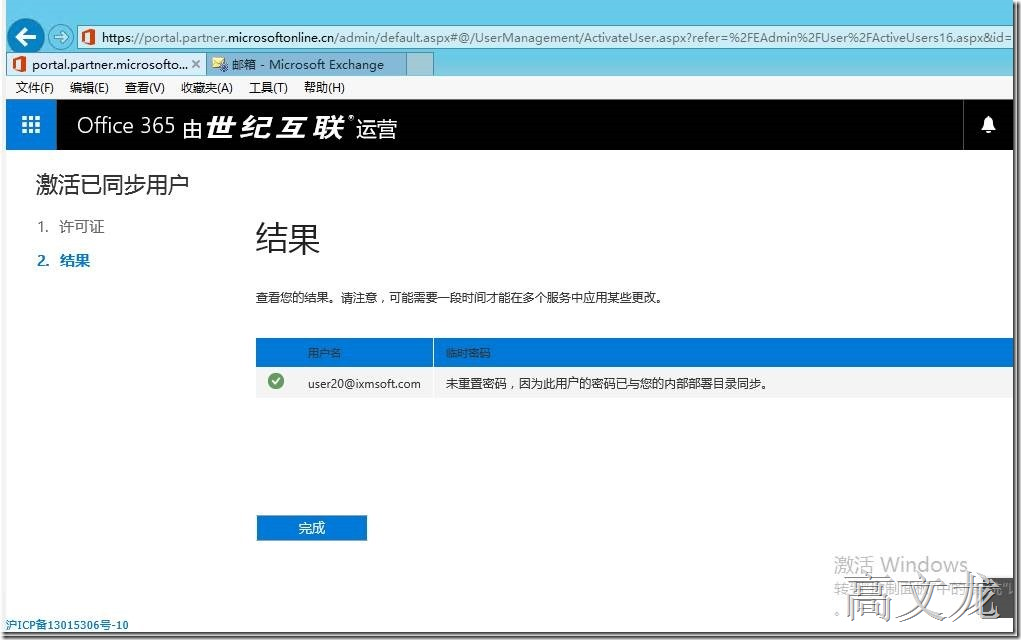Open the 文件(F) menu
Screen dimensions: 1021x640
tap(35, 87)
